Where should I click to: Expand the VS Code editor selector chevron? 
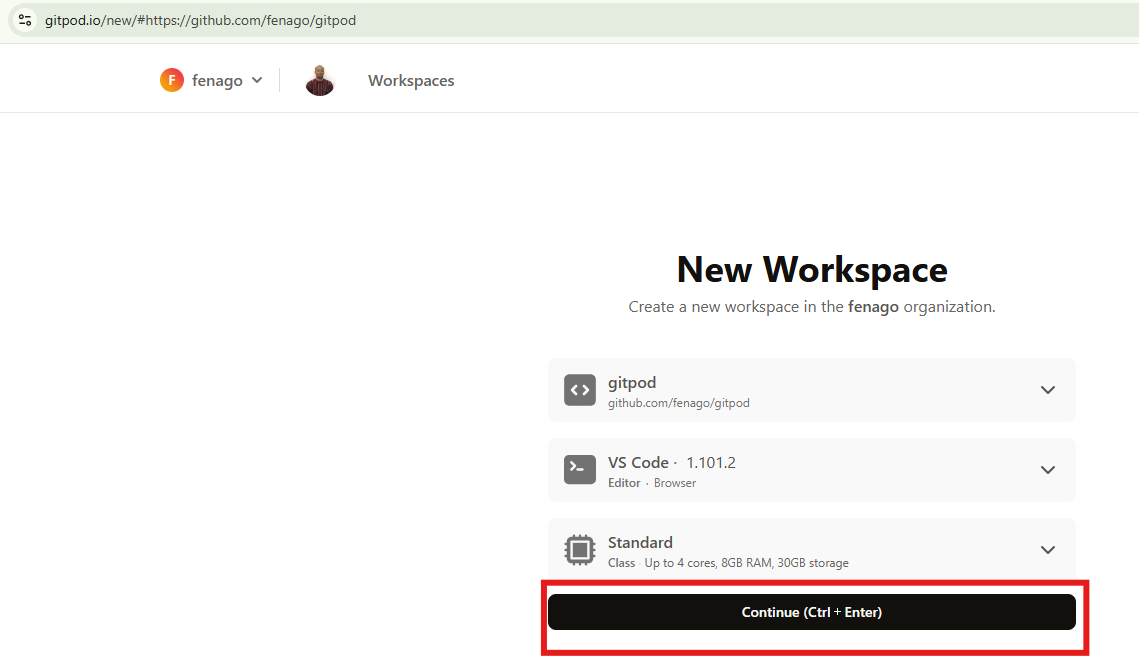pyautogui.click(x=1047, y=470)
